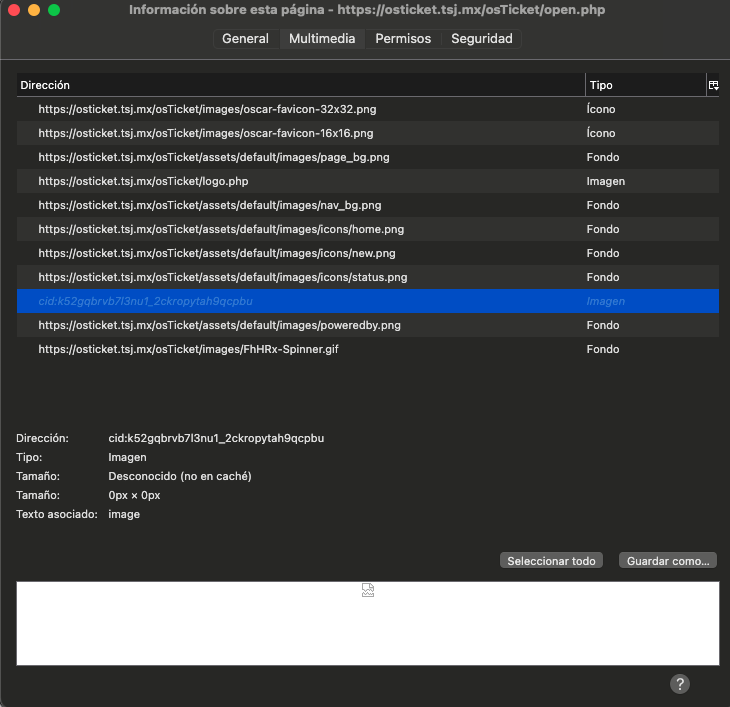The image size is (730, 707).
Task: Click the column picker icon in table header
Action: click(713, 86)
